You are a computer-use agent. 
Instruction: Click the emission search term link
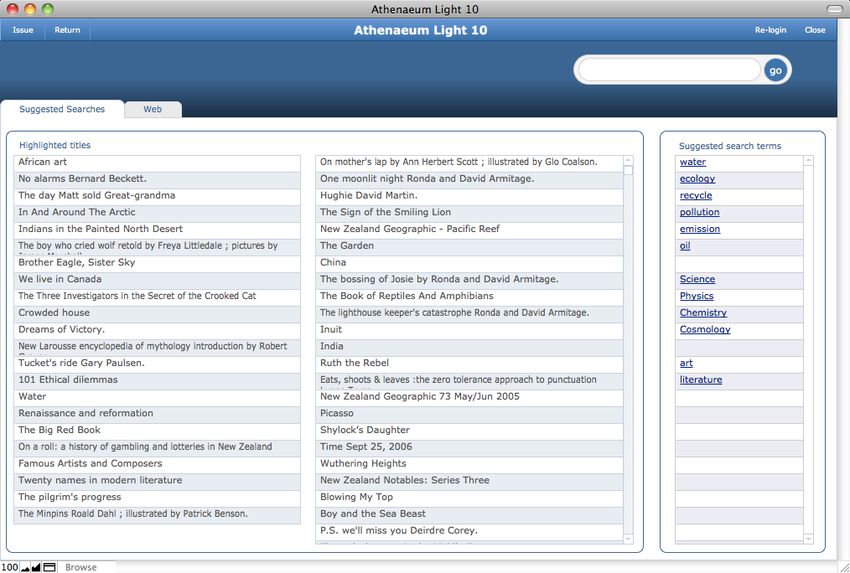(700, 229)
